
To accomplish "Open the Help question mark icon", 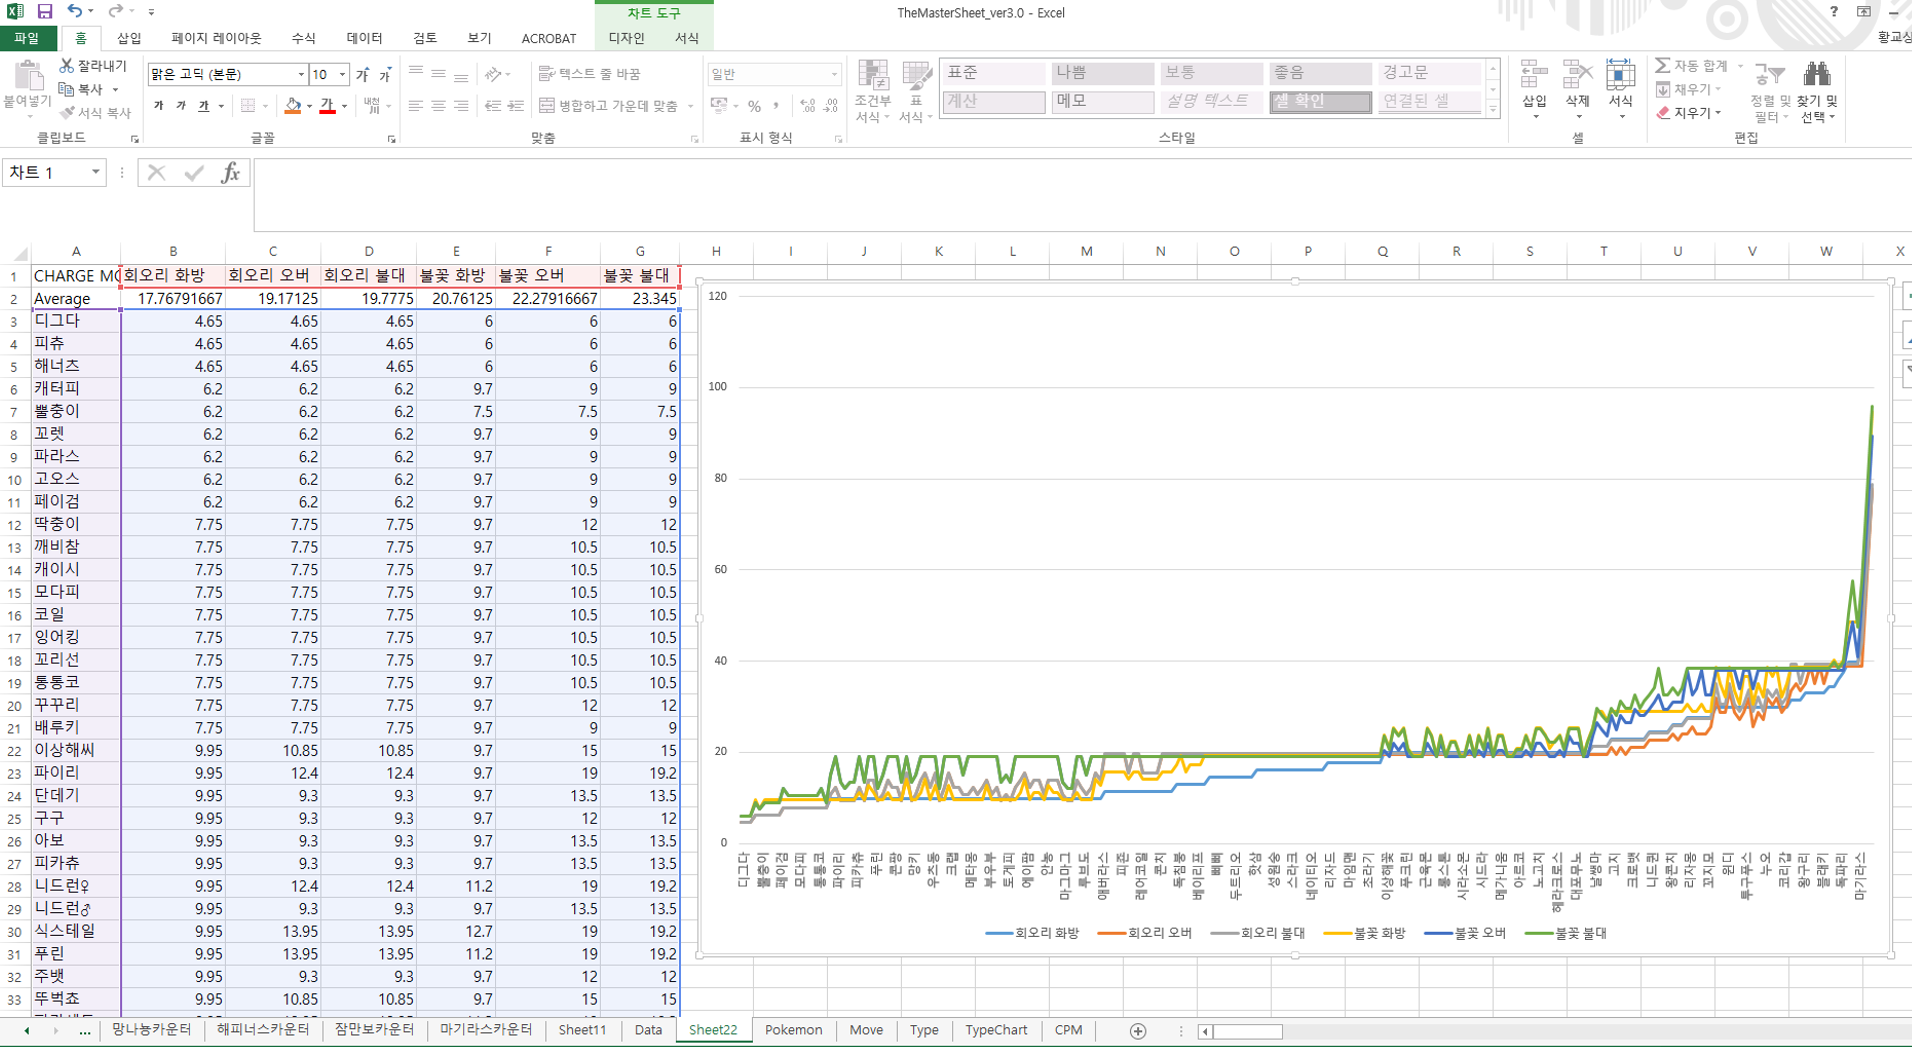I will tap(1834, 12).
